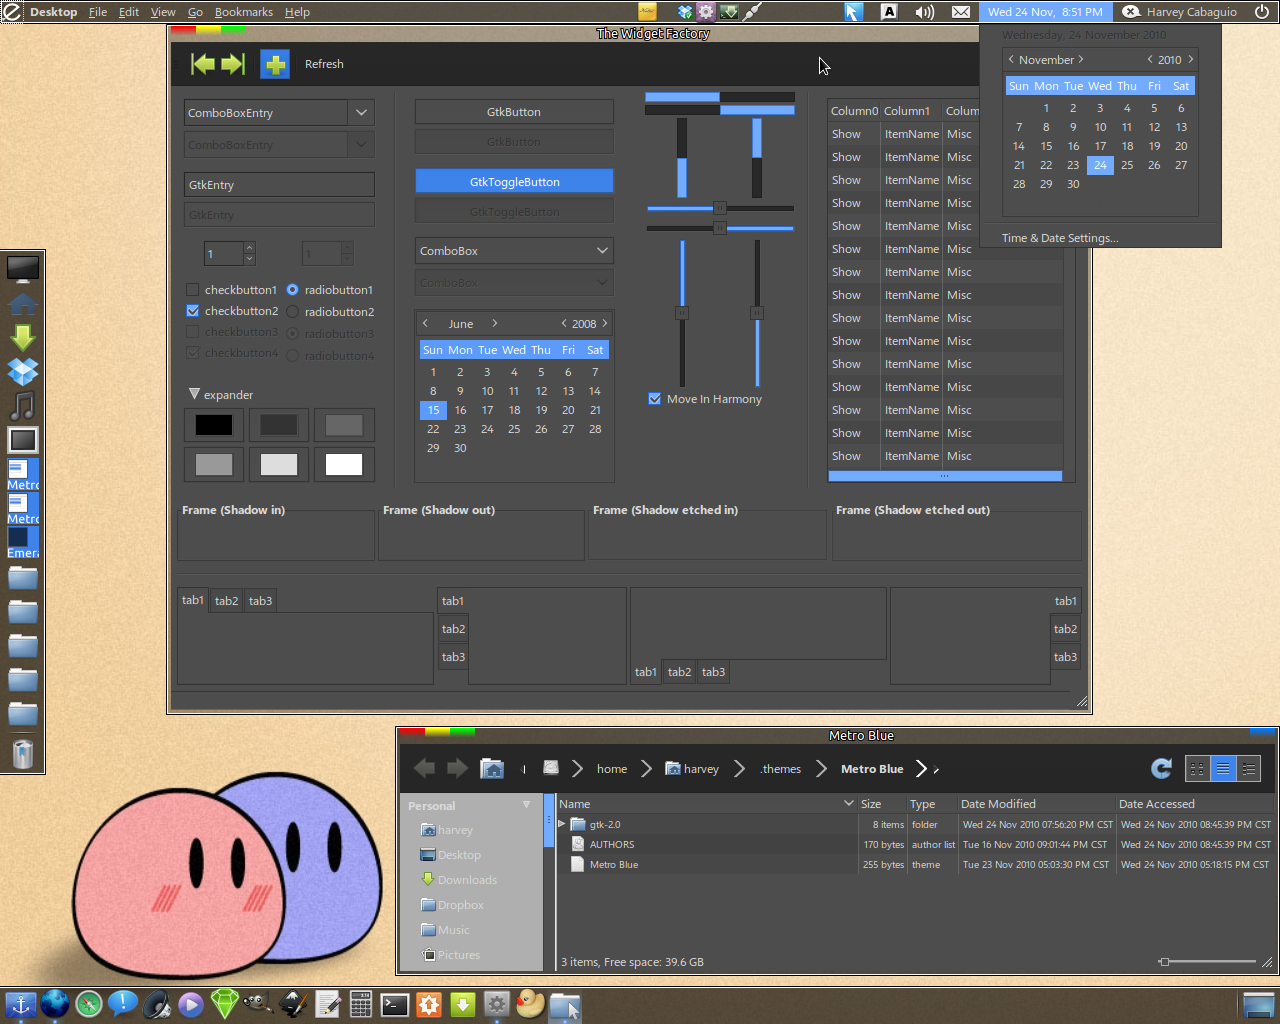Open the first ComboBoxEntry dropdown arrow
1280x1024 pixels.
point(361,113)
